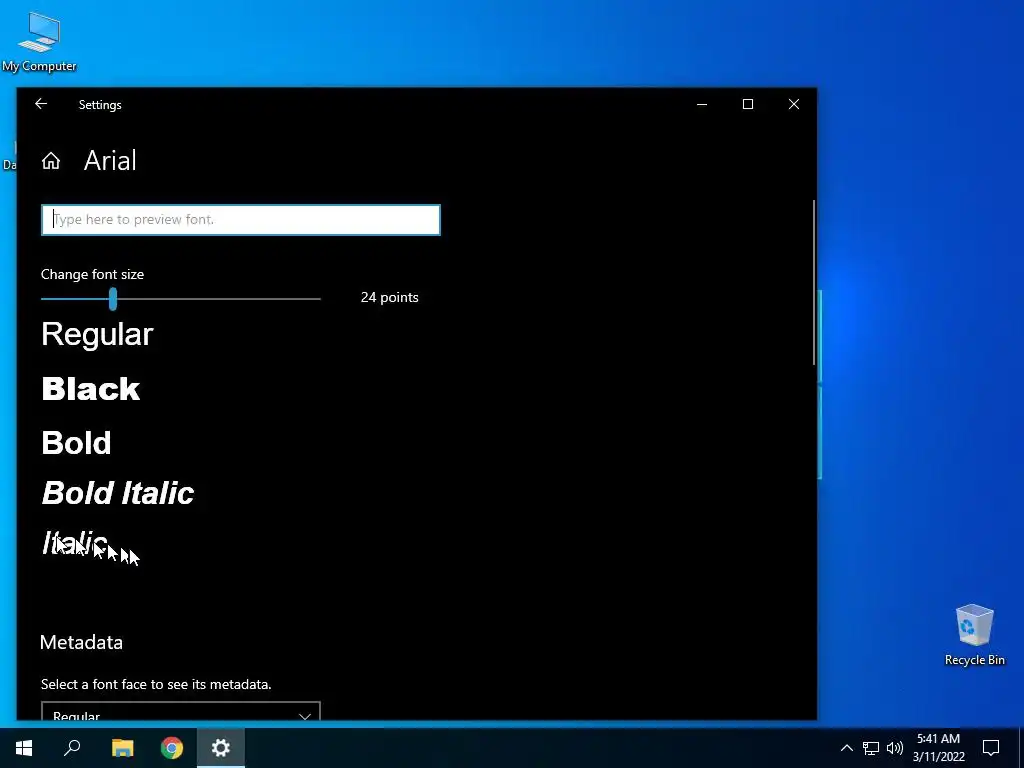
Task: Maximize the Settings window
Action: pyautogui.click(x=748, y=104)
